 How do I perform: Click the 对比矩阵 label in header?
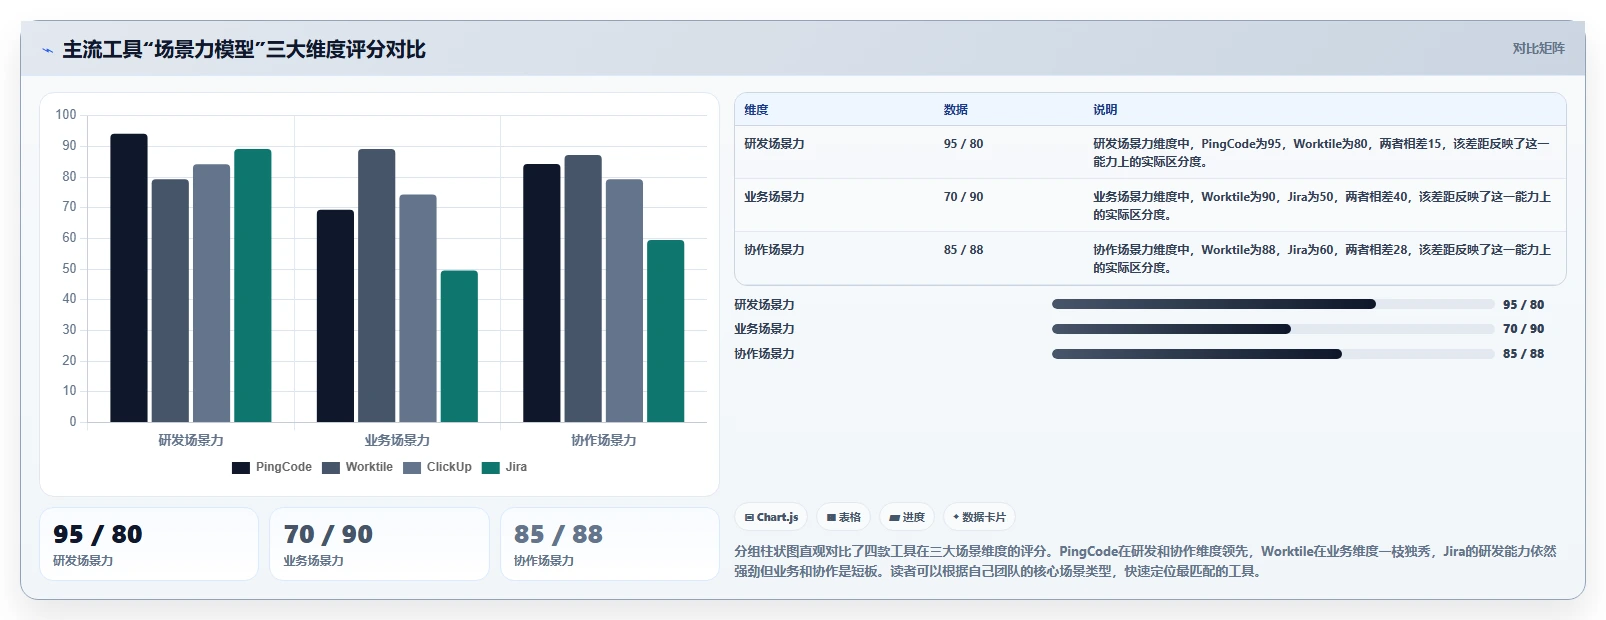pos(1538,48)
